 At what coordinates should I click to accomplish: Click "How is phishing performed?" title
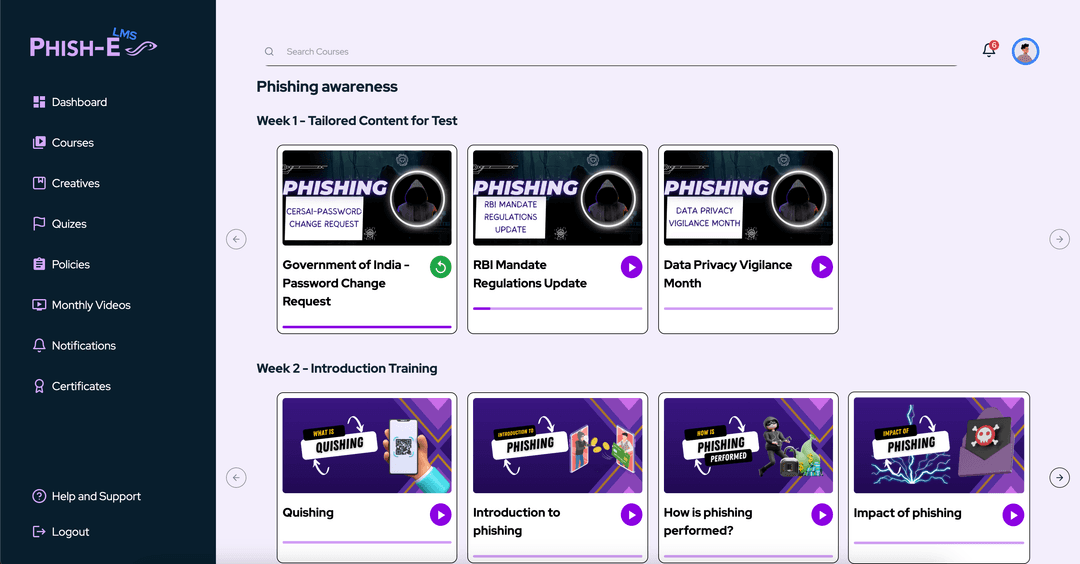coord(708,521)
